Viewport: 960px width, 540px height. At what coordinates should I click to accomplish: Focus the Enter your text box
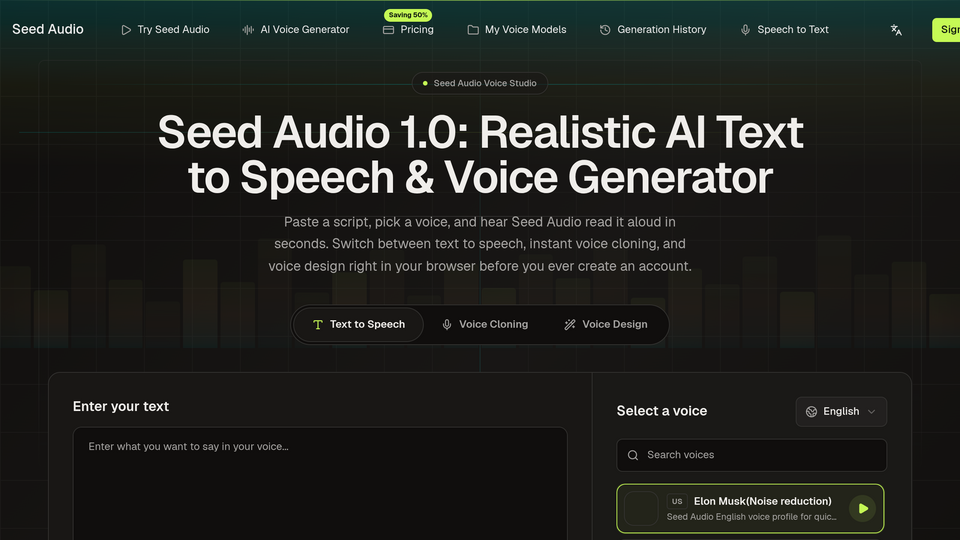coord(320,484)
